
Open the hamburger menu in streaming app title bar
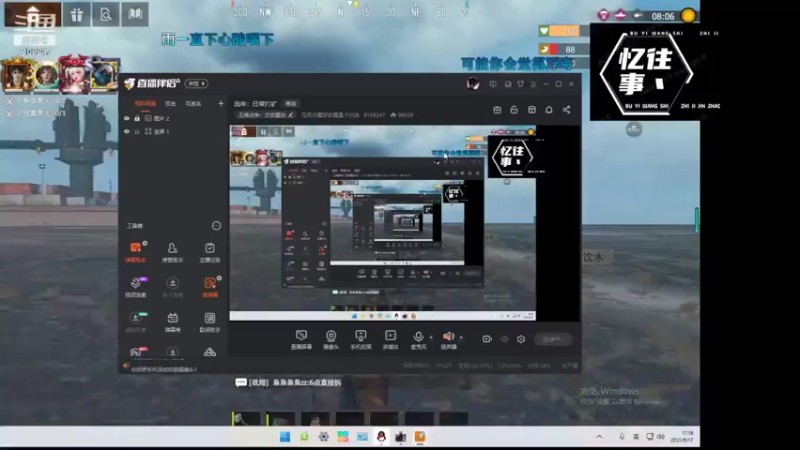533,84
